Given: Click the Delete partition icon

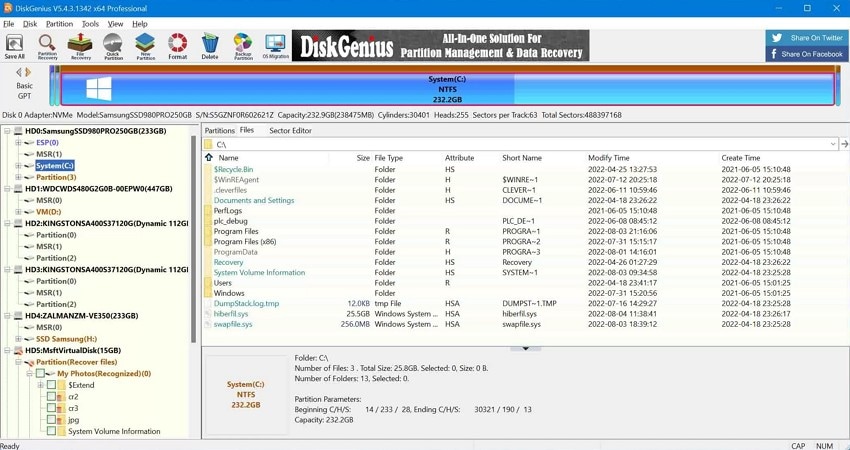Looking at the screenshot, I should [210, 47].
